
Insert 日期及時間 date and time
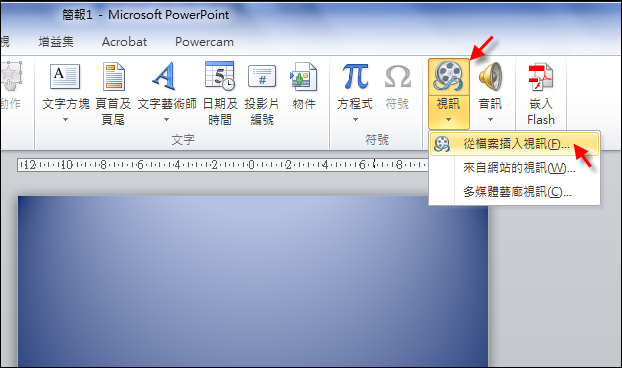[x=220, y=94]
